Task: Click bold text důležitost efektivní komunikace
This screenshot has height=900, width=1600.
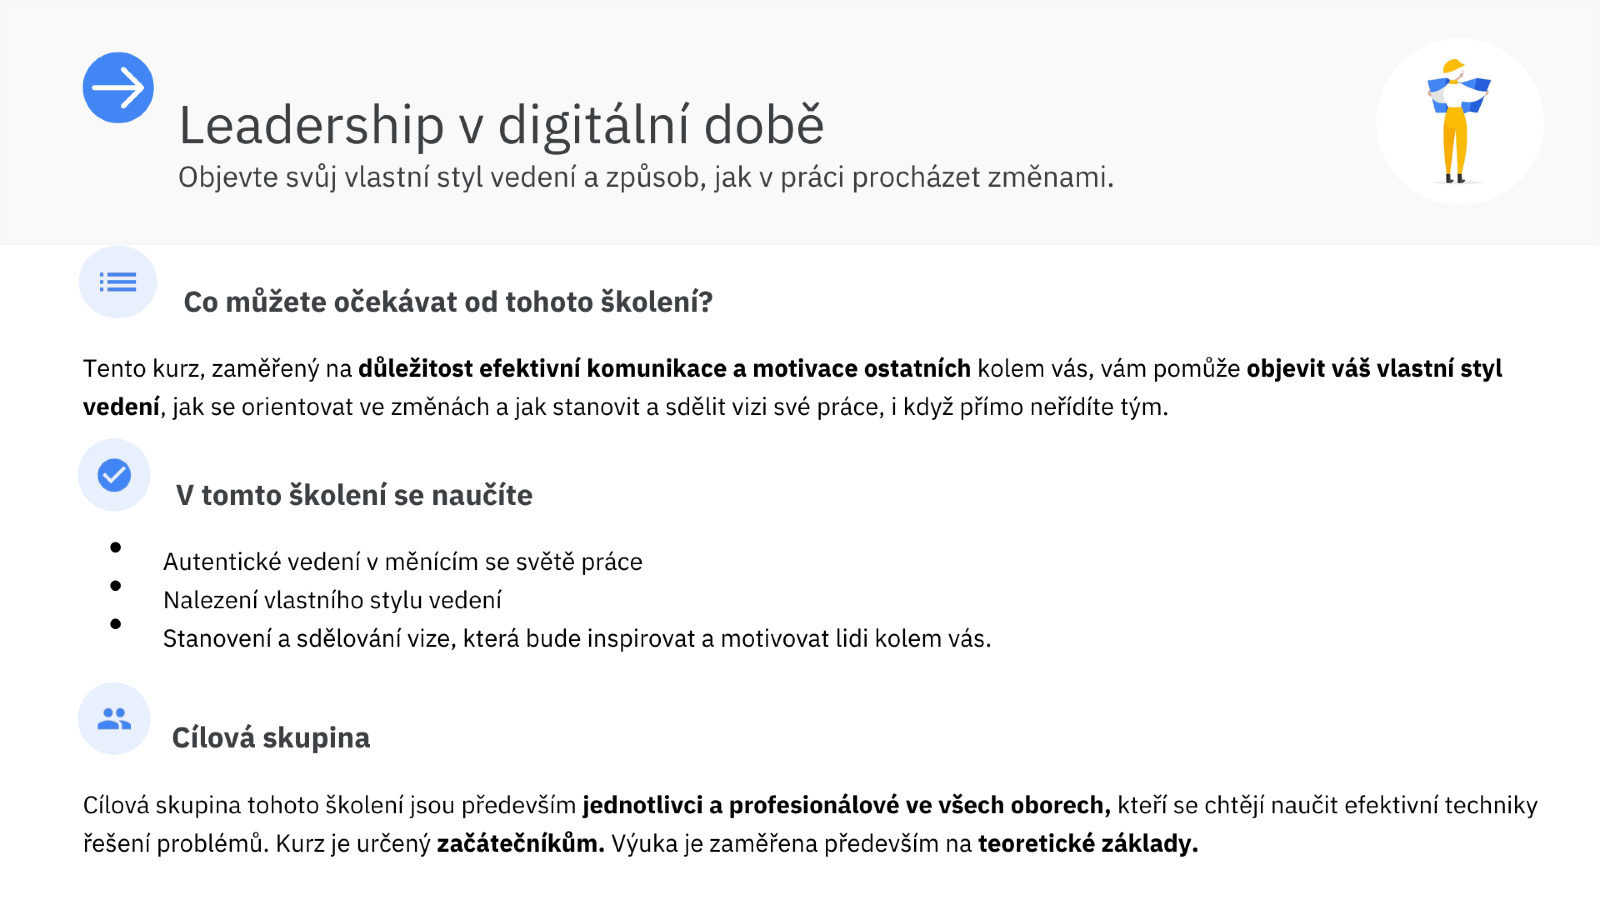Action: pos(542,368)
